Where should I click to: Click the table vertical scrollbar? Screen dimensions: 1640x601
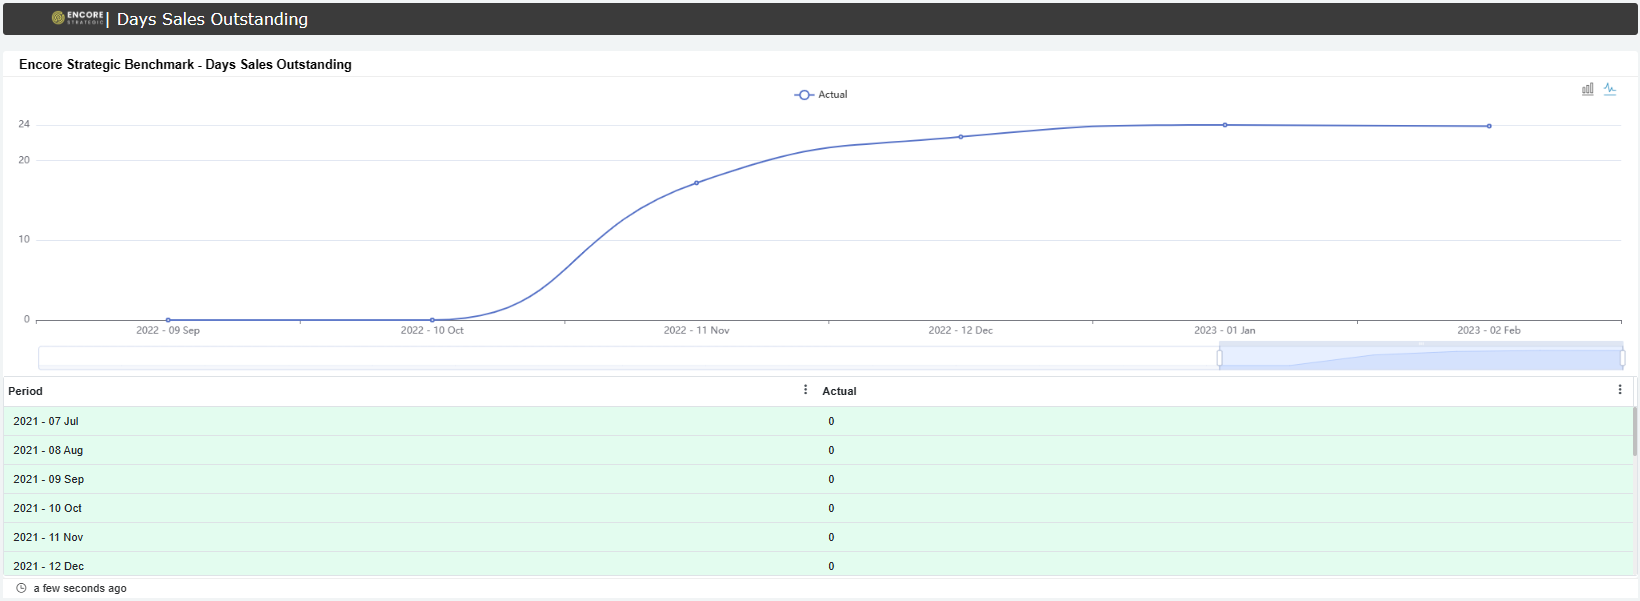1635,432
